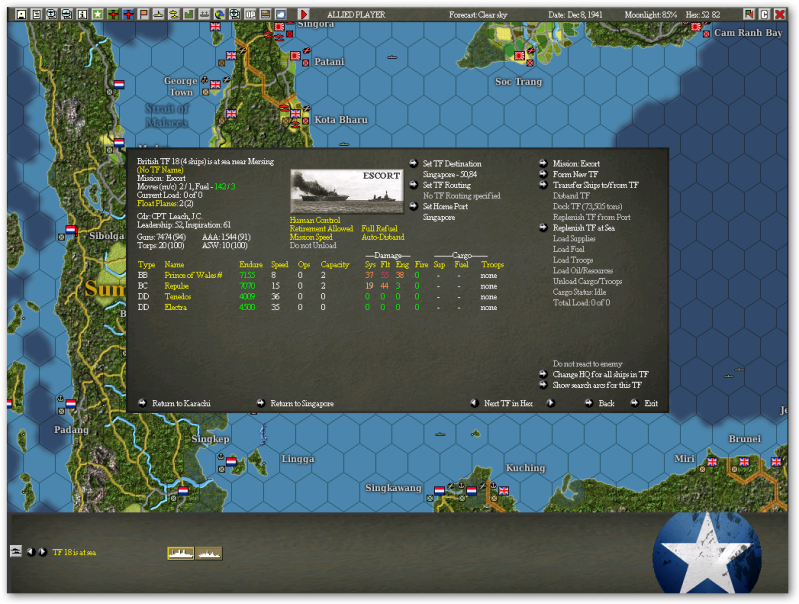This screenshot has width=799, height=604.
Task: Click arrow next to 'Replenish TF at Sea'
Action: 543,227
